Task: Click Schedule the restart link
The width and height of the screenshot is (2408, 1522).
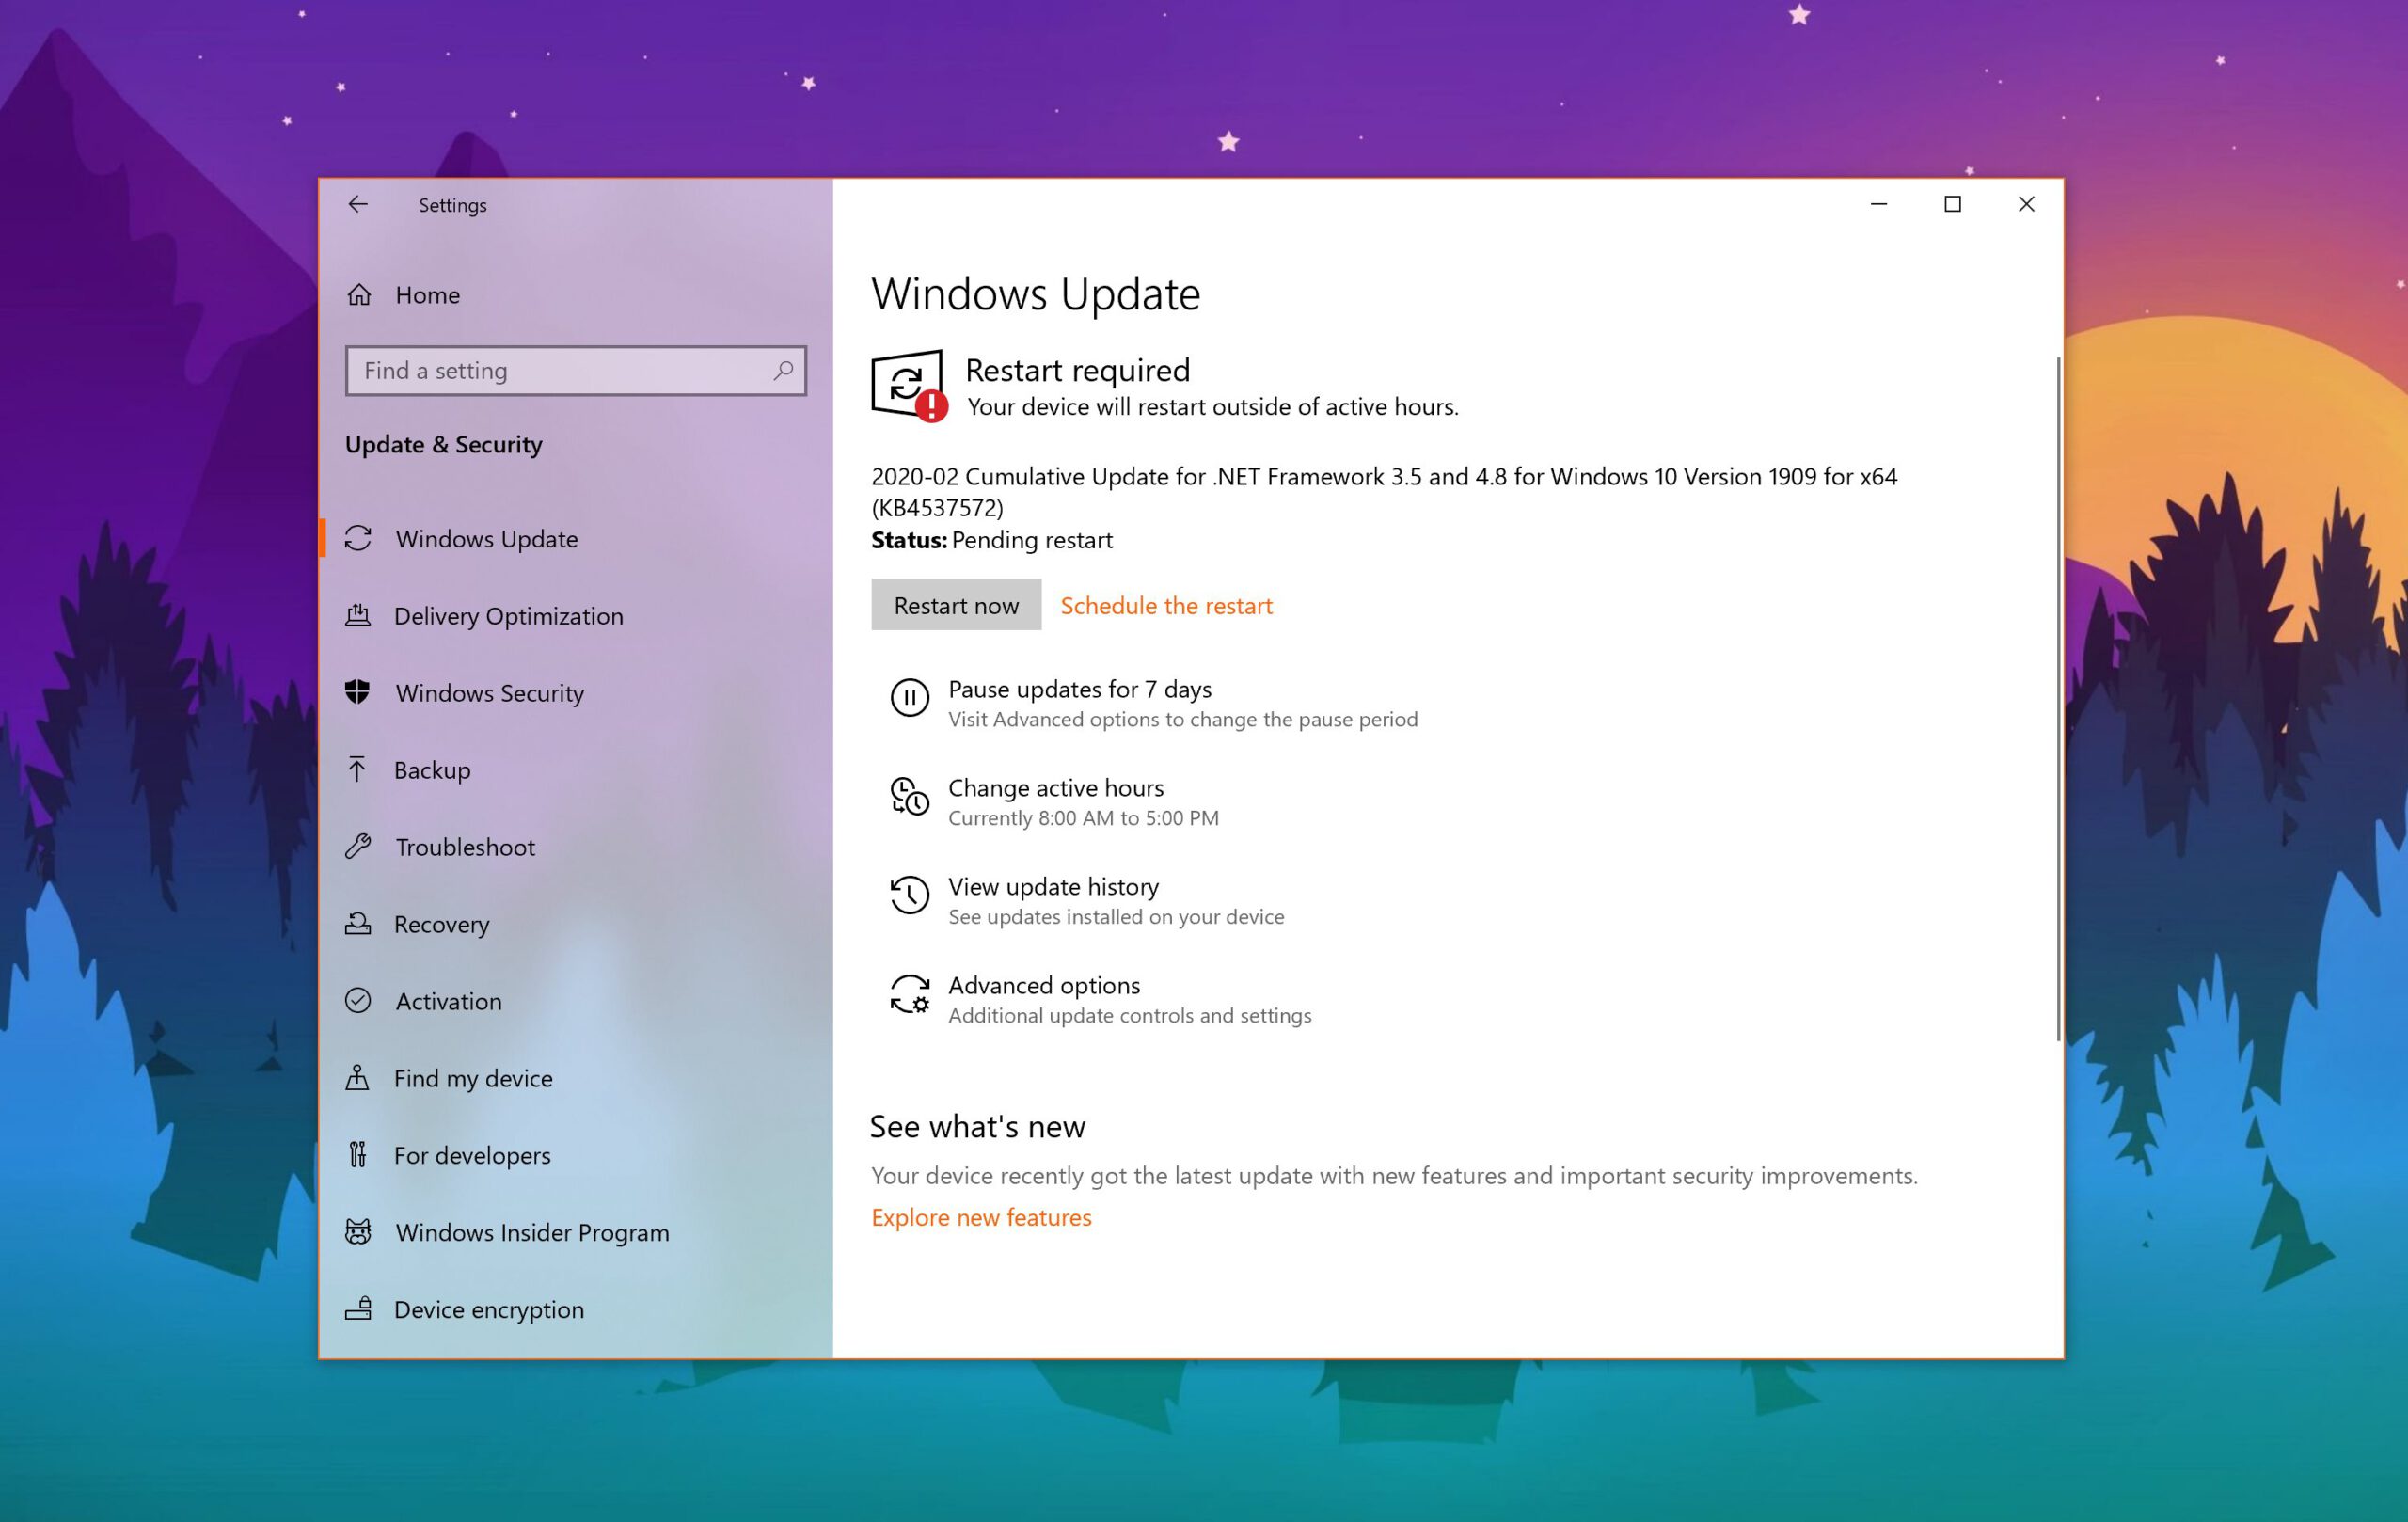Action: click(1166, 605)
